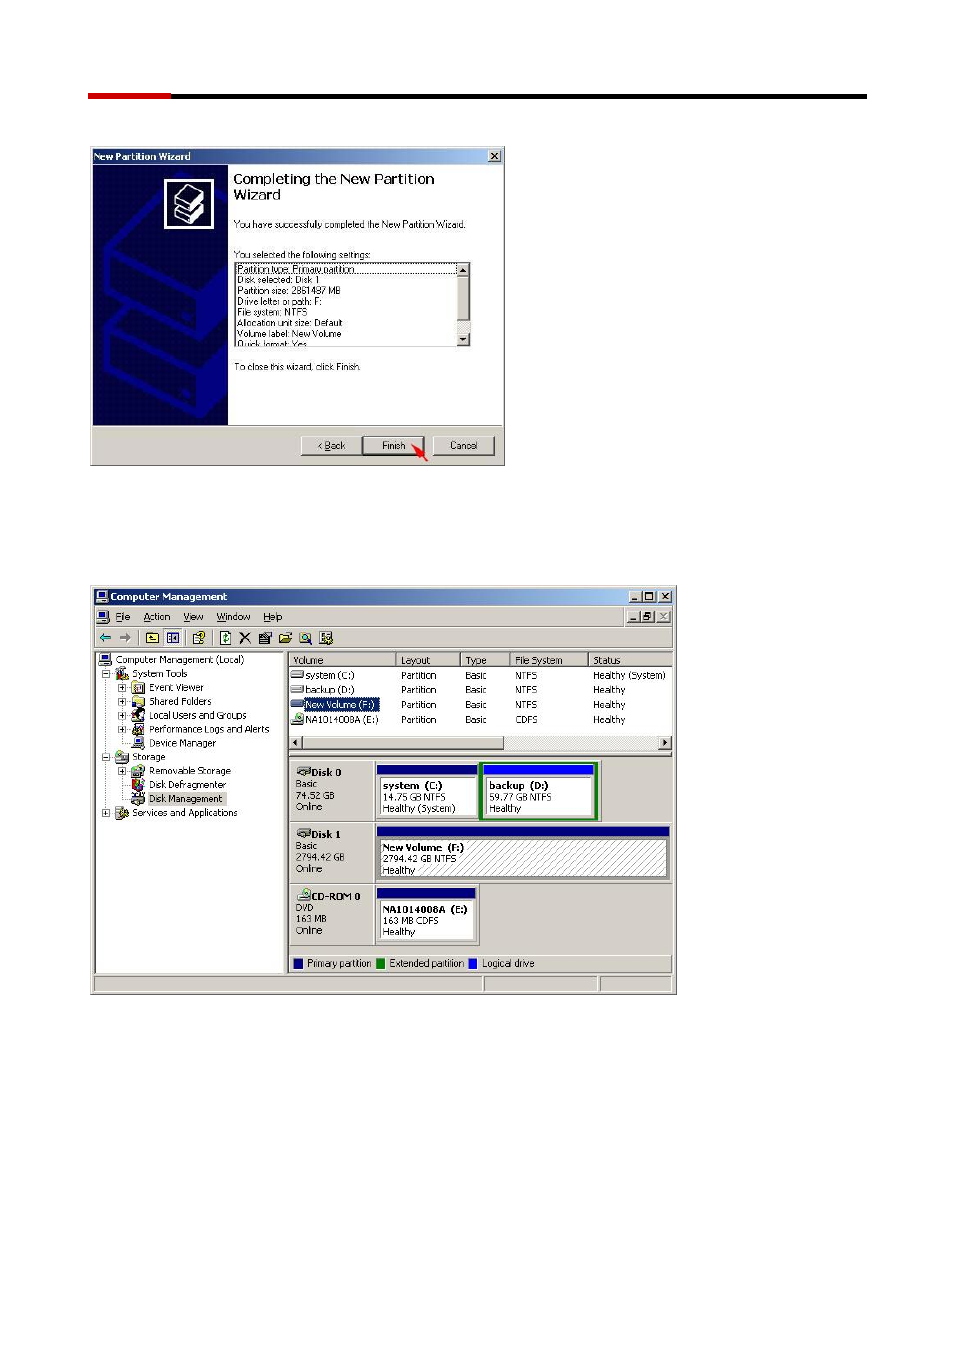This screenshot has height=1350, width=954.
Task: Open the Properties toolbar icon
Action: click(265, 638)
